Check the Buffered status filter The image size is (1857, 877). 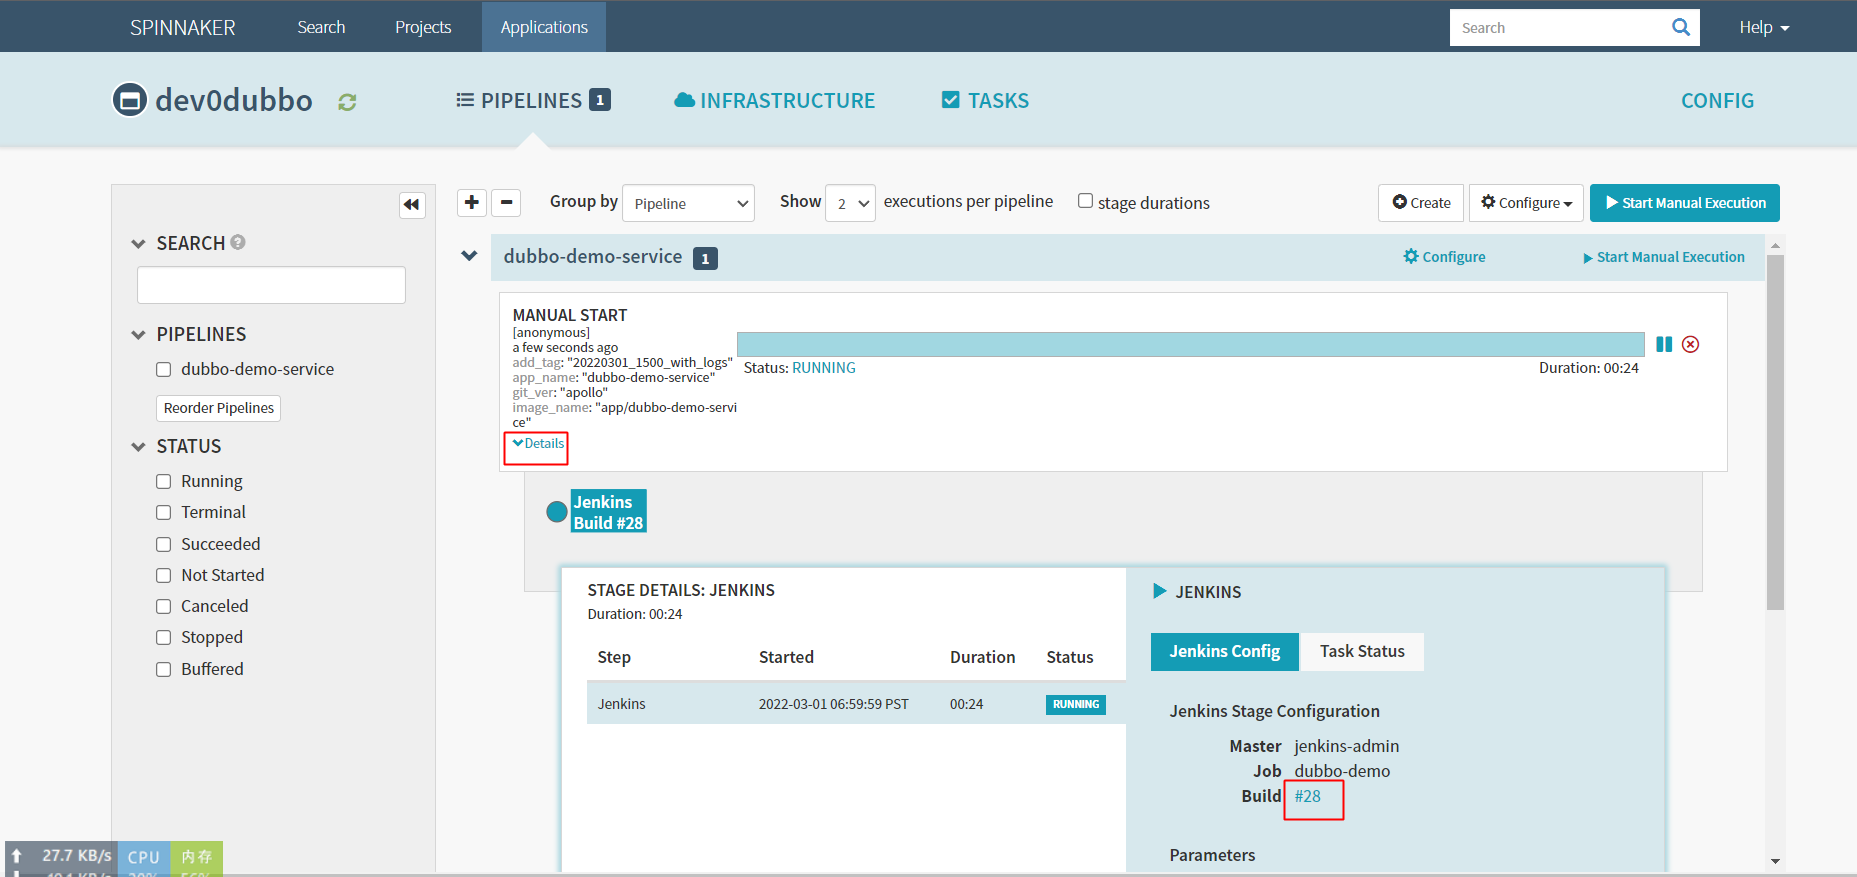164,670
